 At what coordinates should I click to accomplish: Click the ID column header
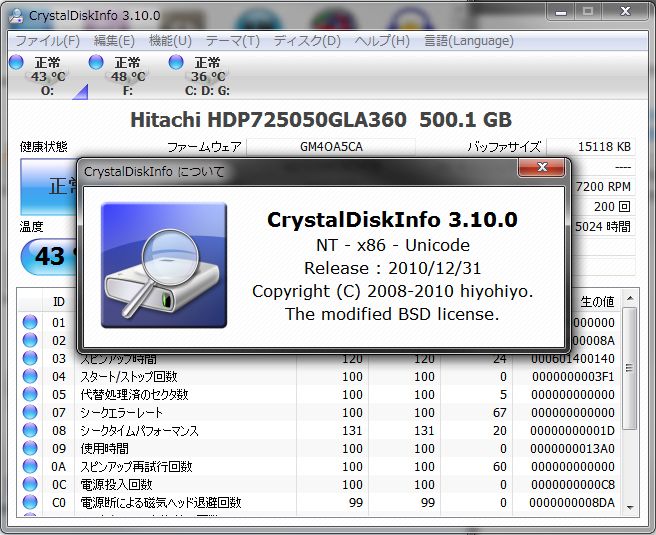(59, 301)
